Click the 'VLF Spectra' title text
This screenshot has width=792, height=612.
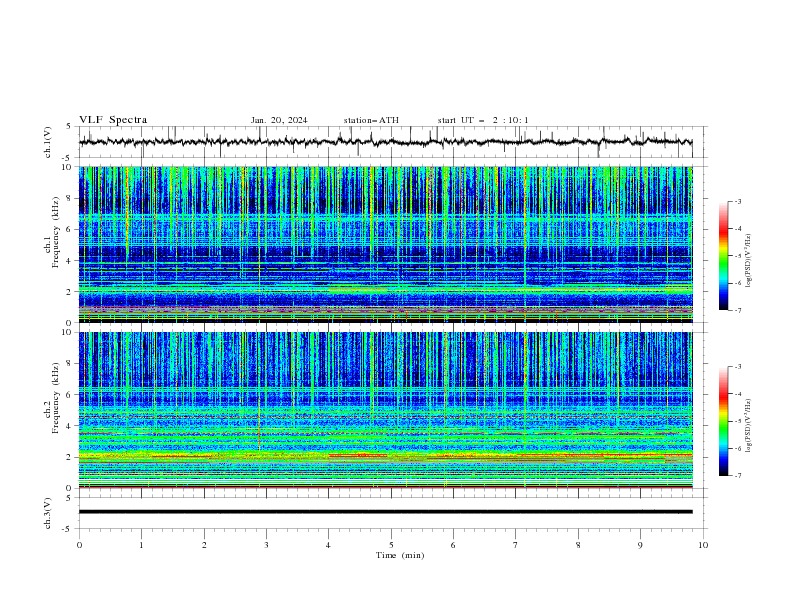(x=113, y=120)
